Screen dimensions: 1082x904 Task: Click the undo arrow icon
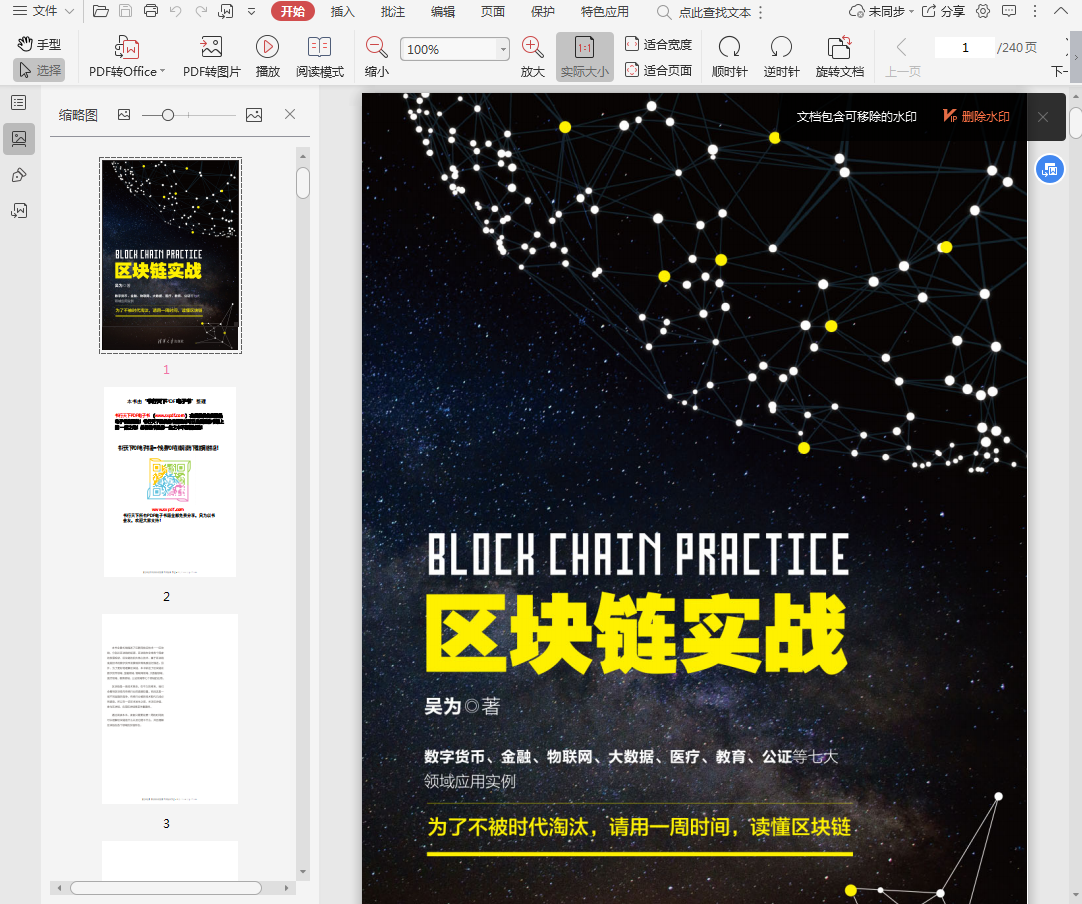click(175, 11)
